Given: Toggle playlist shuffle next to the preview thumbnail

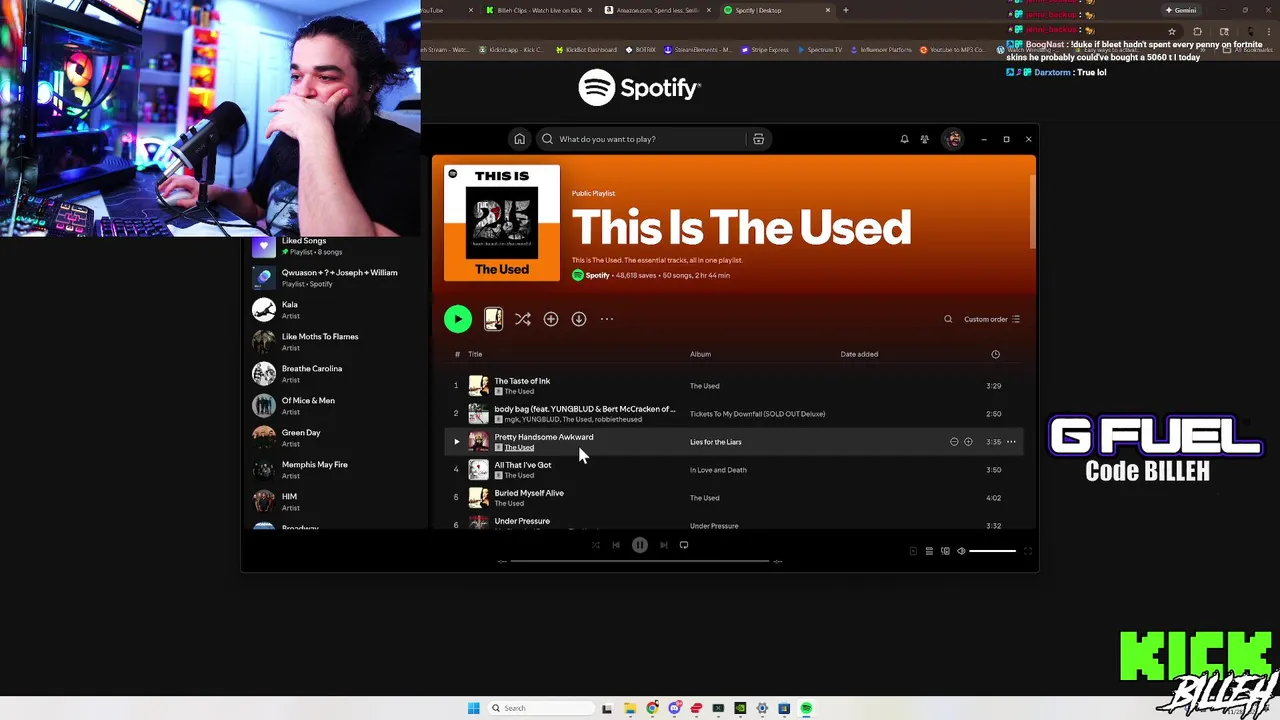Looking at the screenshot, I should click(522, 319).
